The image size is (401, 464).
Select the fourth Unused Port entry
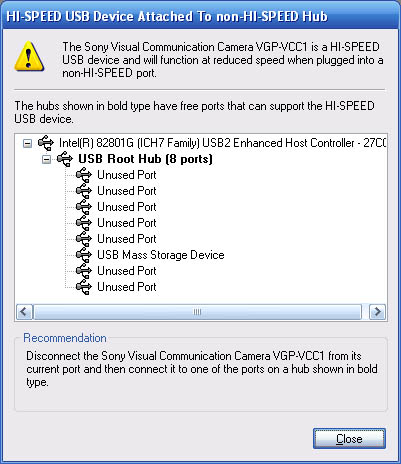click(127, 223)
